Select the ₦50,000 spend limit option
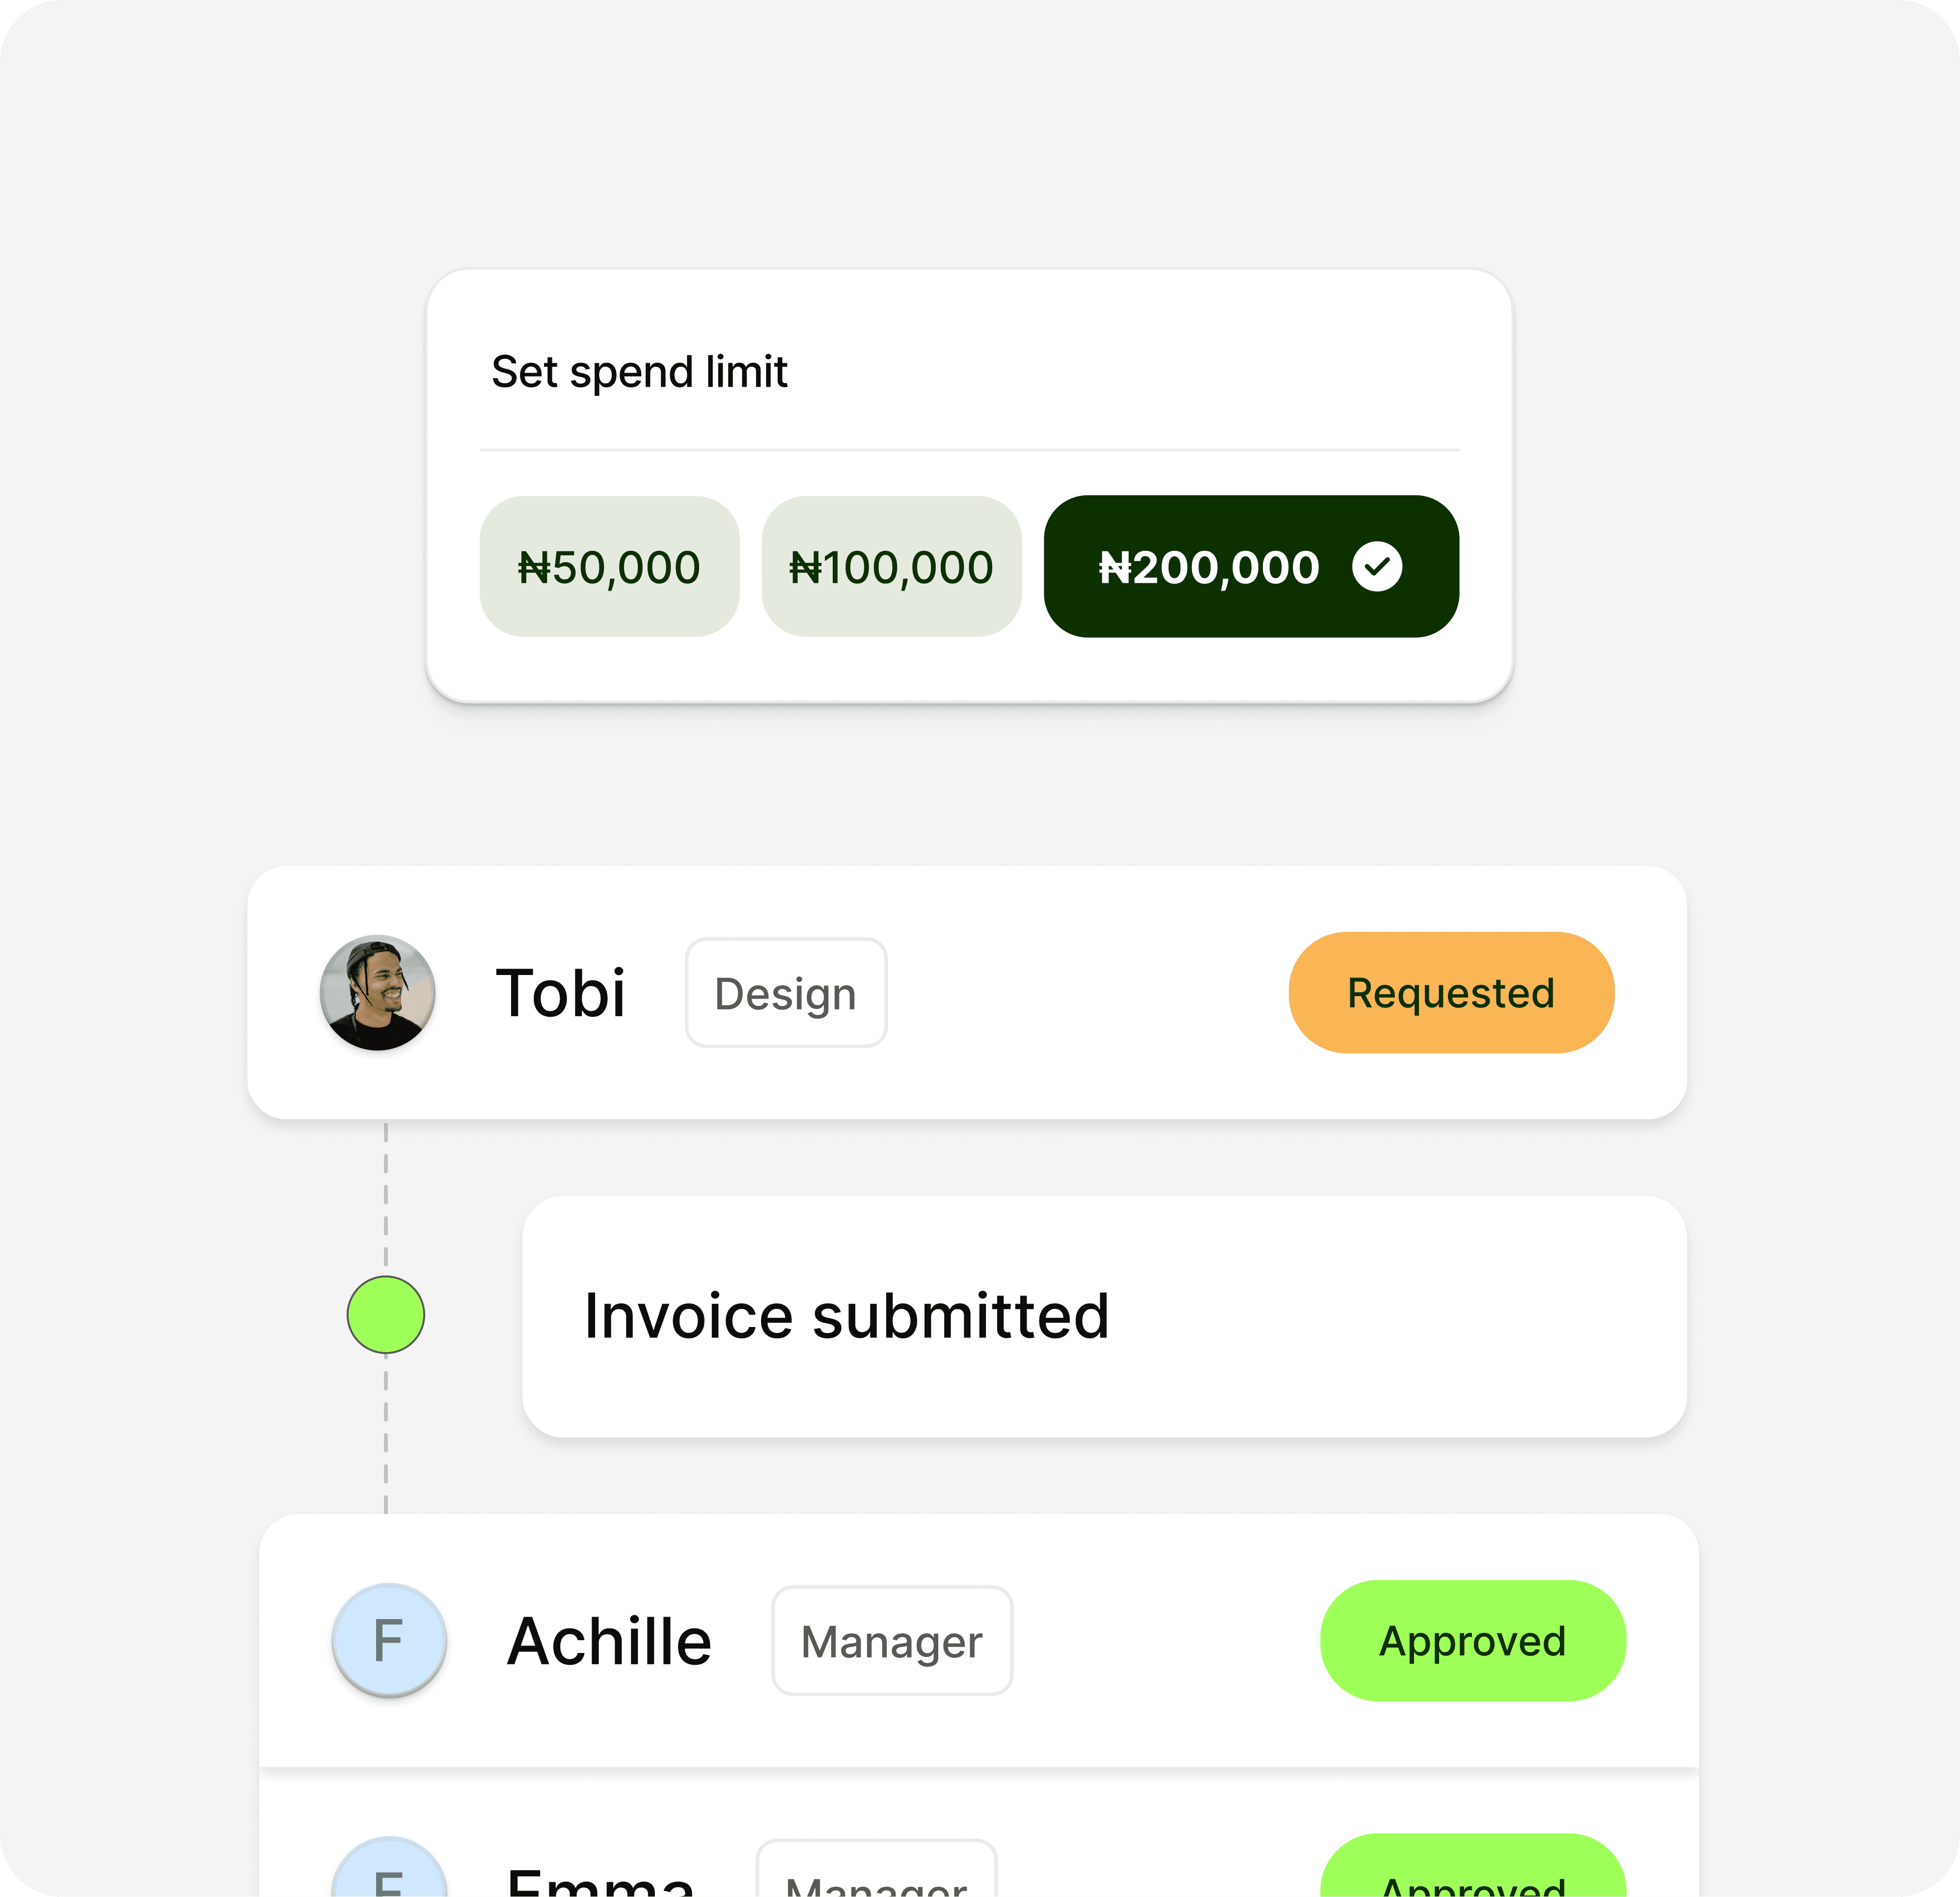Viewport: 1960px width, 1897px height. click(x=609, y=566)
